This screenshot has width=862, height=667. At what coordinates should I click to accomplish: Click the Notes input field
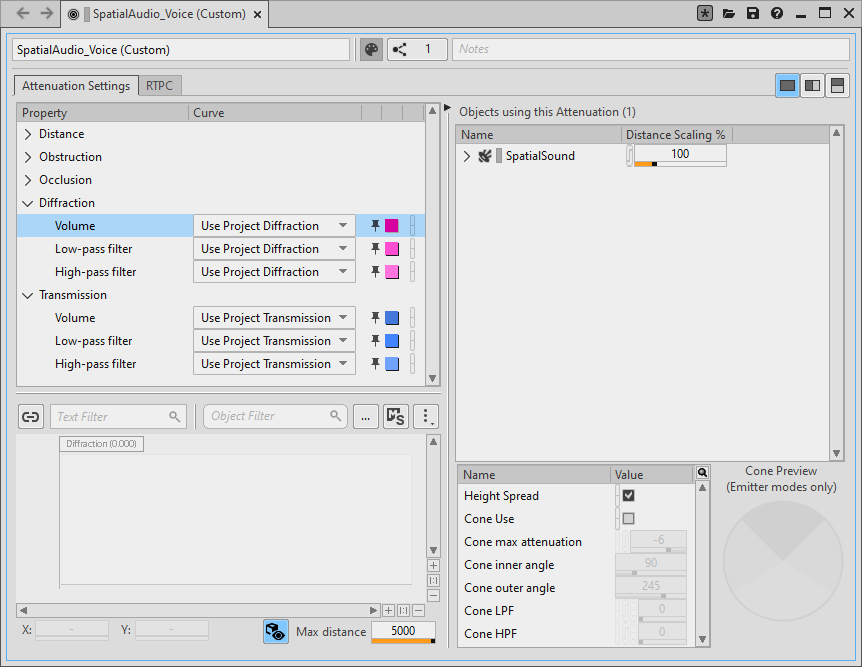pyautogui.click(x=650, y=50)
